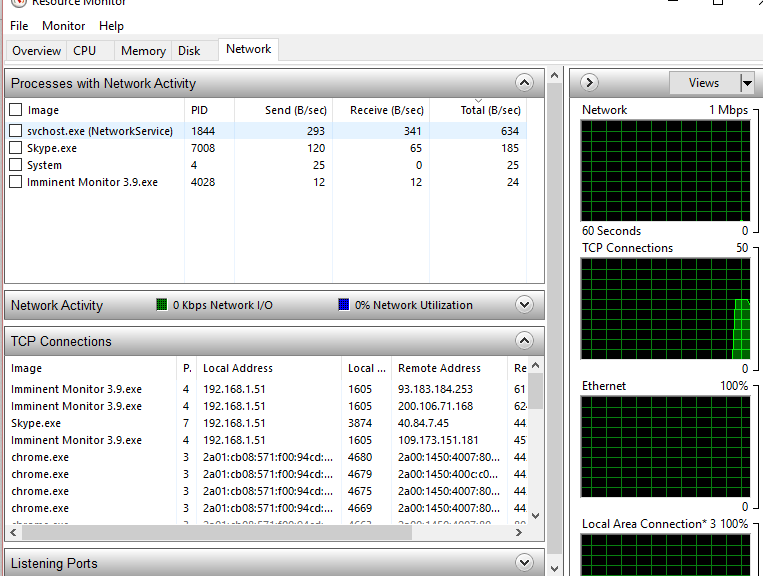
Task: Click TCP Connections list scroll-up arrow
Action: [x=536, y=365]
